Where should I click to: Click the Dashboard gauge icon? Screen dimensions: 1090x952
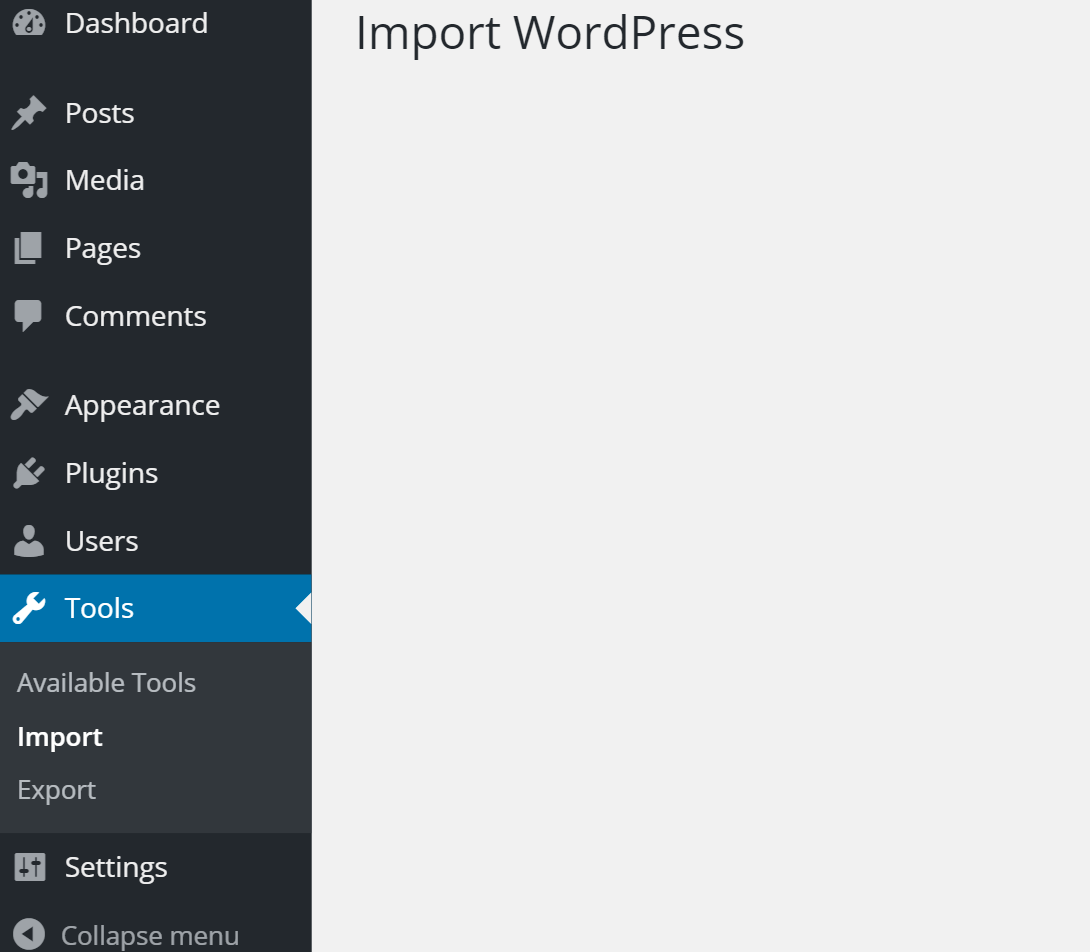[x=26, y=22]
